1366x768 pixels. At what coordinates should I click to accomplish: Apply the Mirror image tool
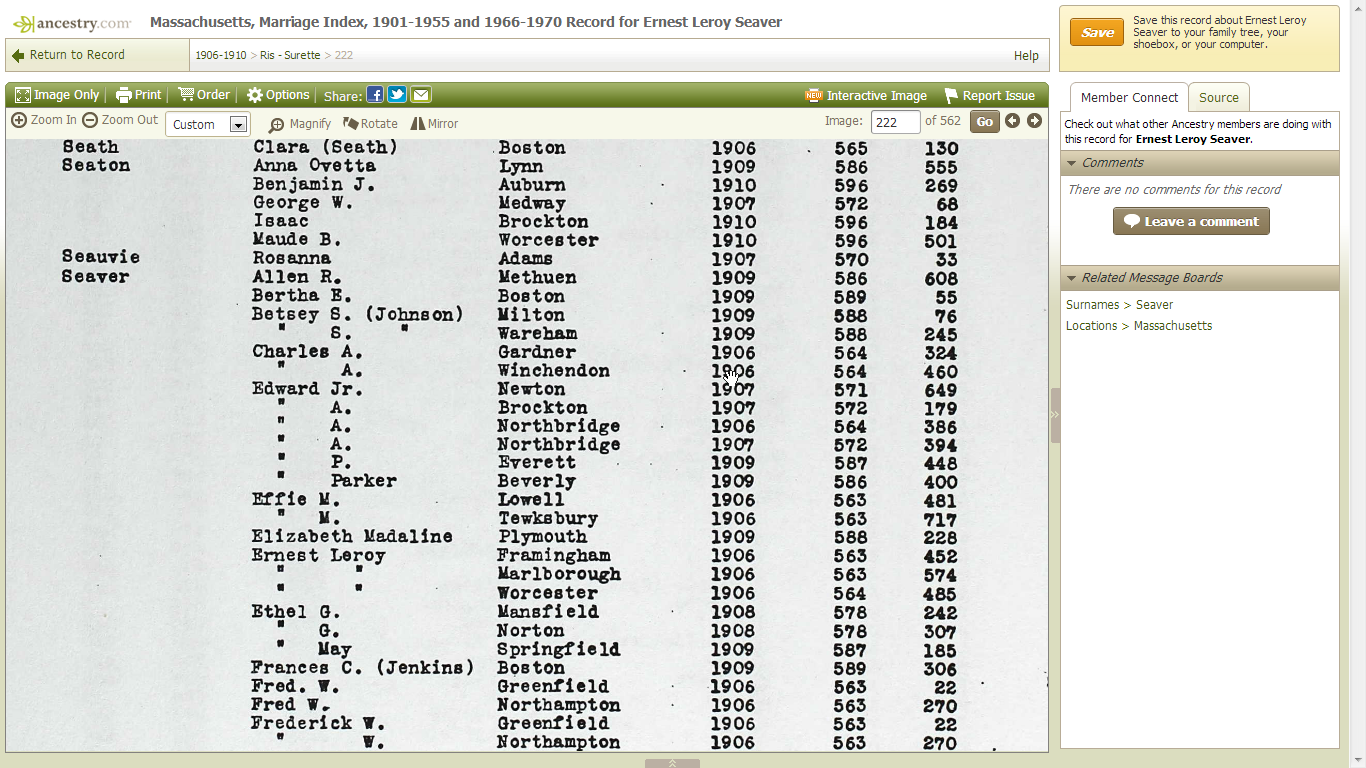434,124
